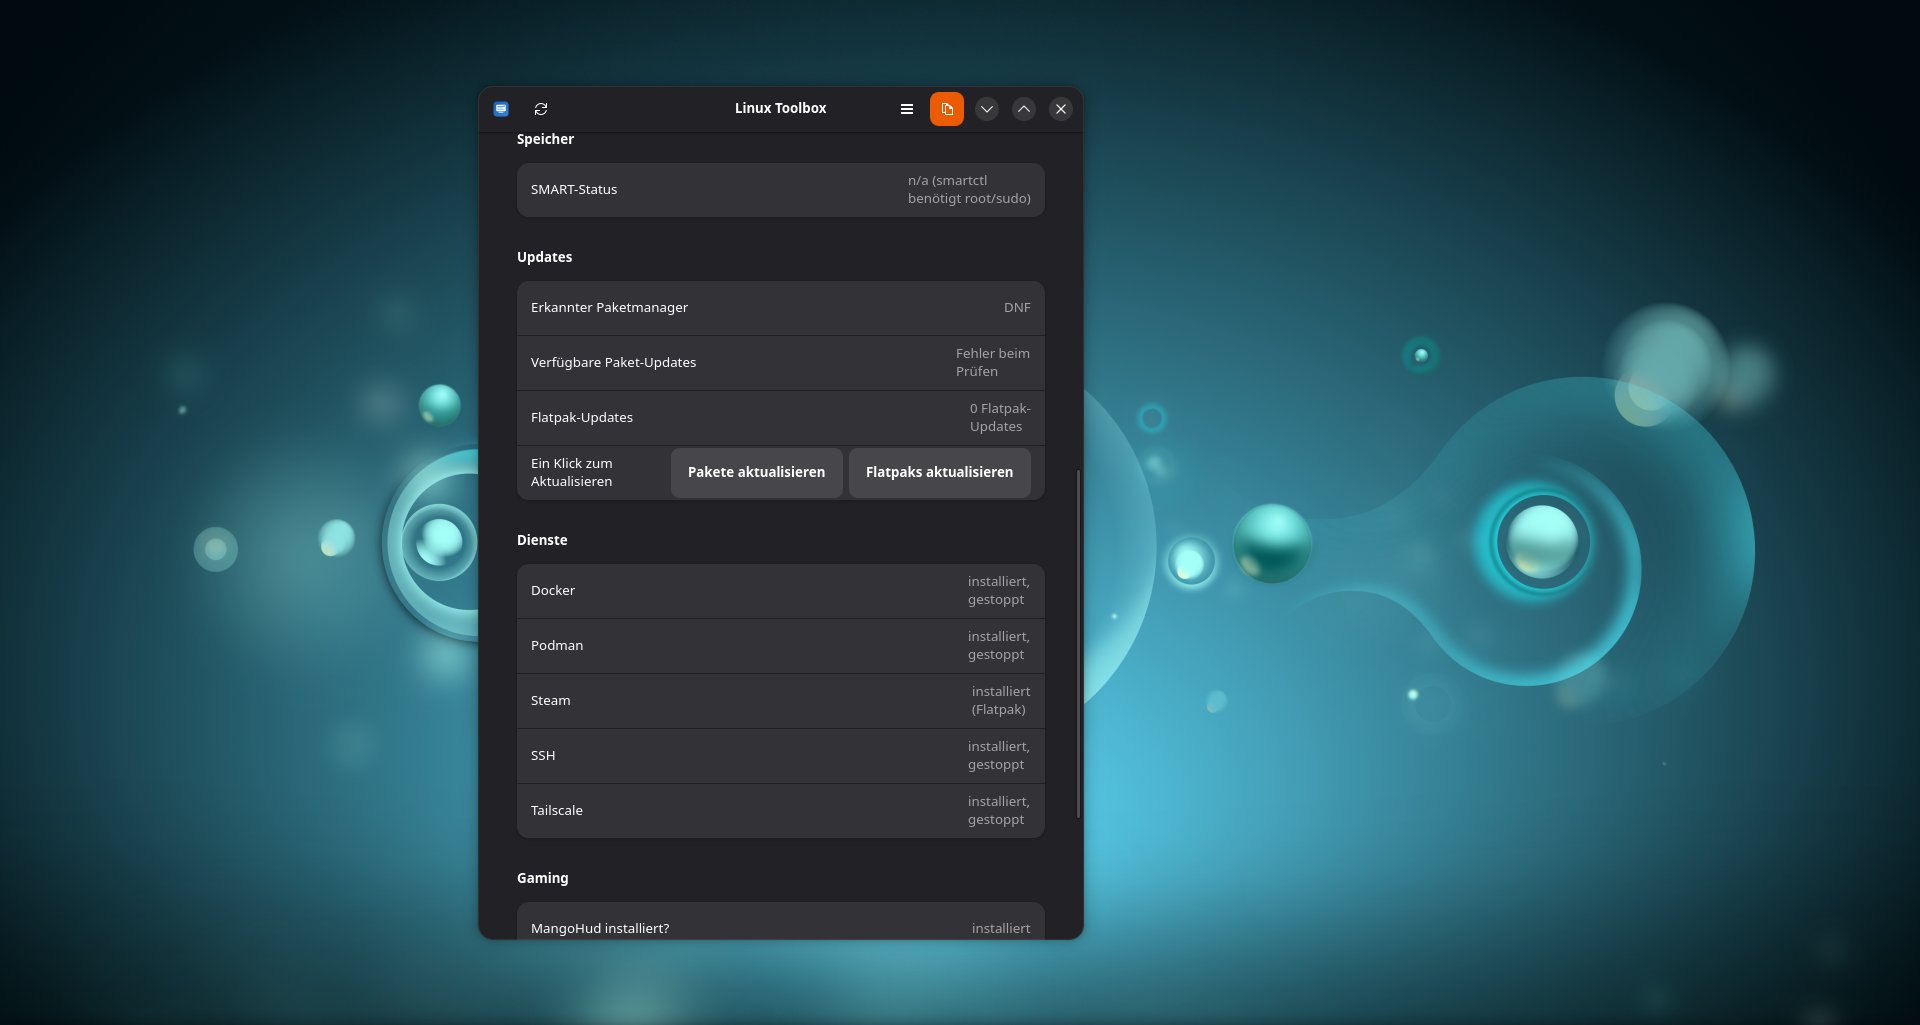Click the 'n/a (smartctl benötigt root/sudo)' value

click(969, 190)
